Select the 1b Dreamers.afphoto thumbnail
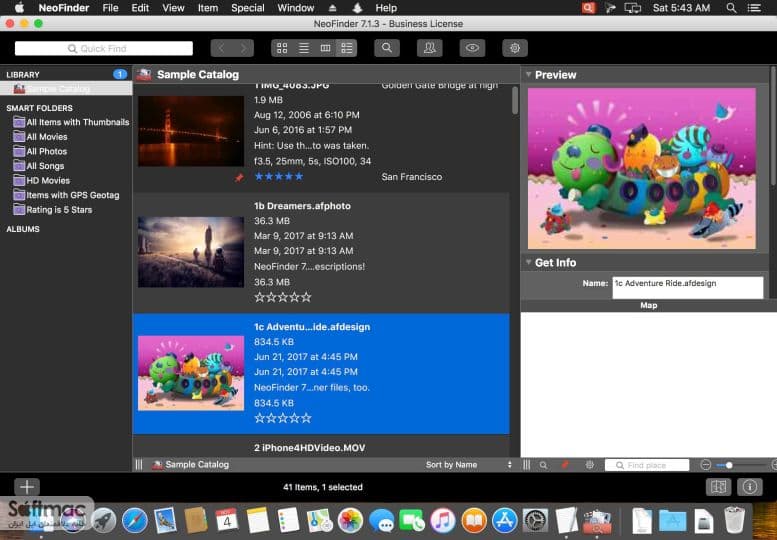Viewport: 777px width, 540px height. pyautogui.click(x=191, y=252)
